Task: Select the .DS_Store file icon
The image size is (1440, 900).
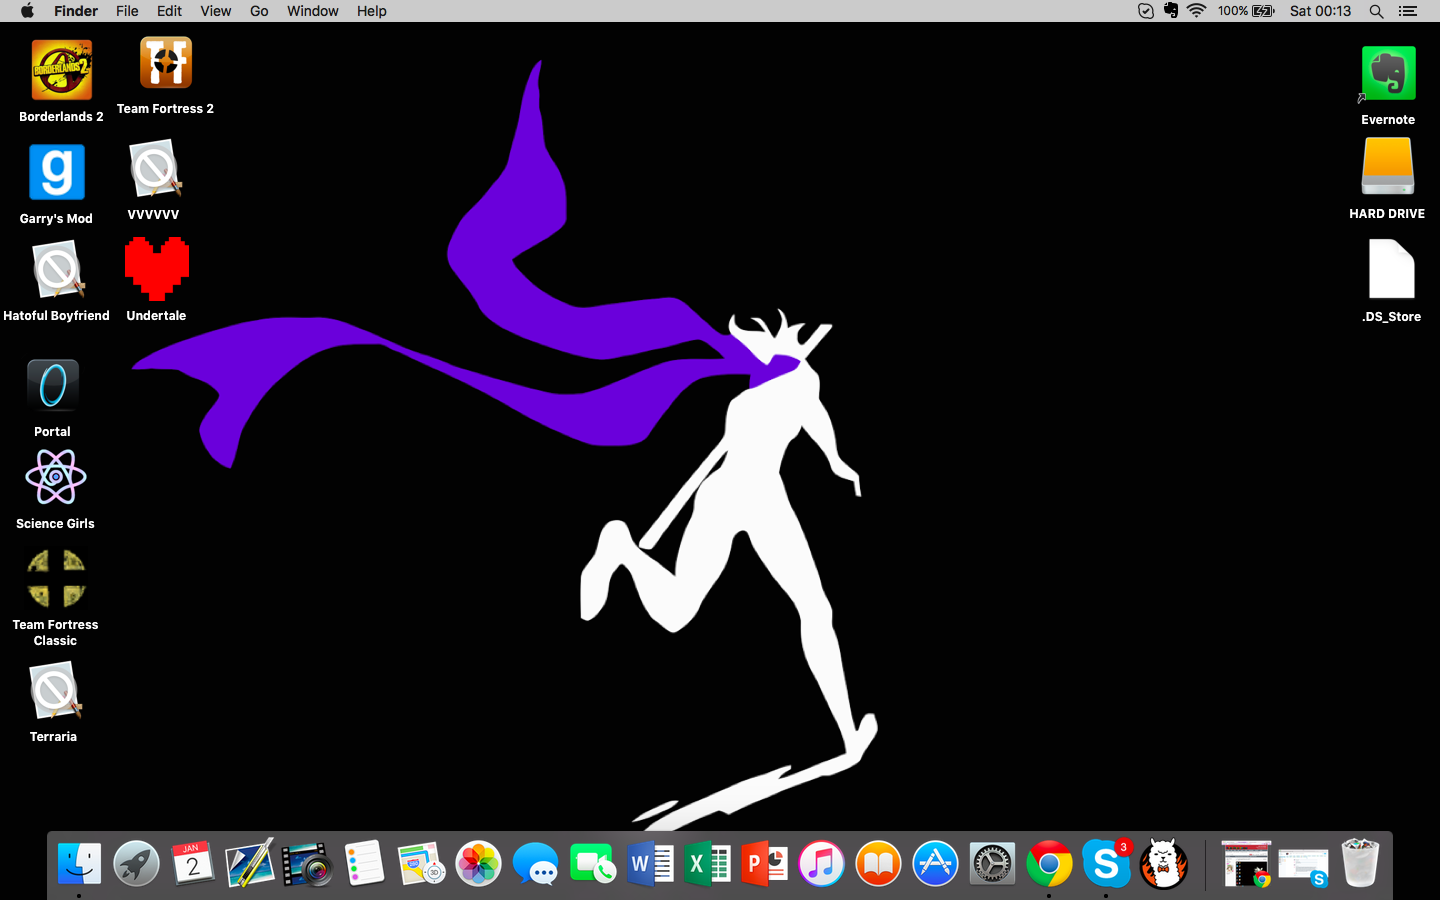Action: pos(1391,269)
